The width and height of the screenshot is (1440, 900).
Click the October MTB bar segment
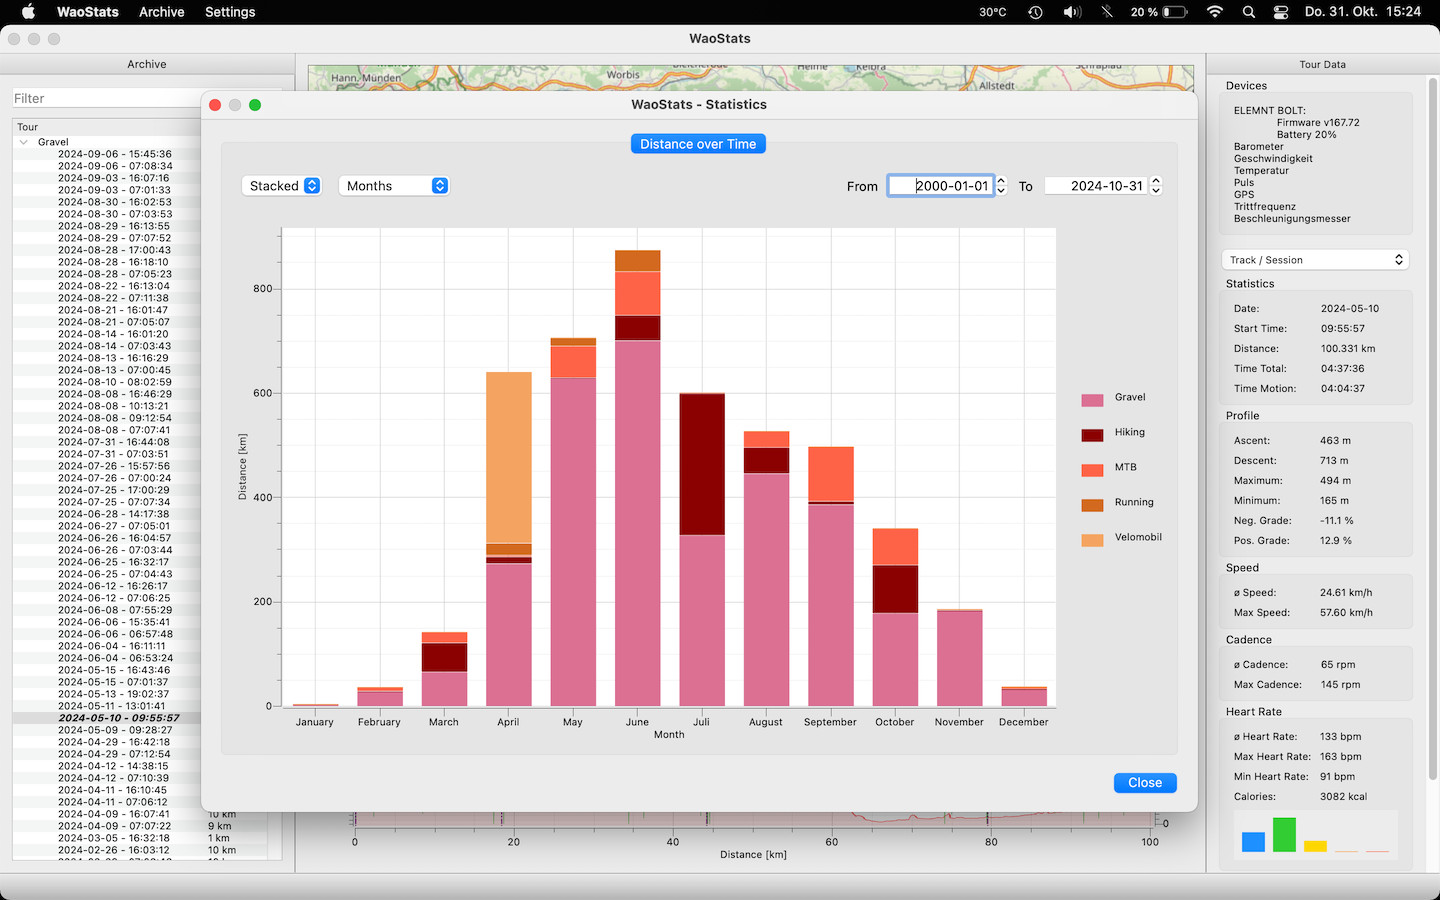click(x=895, y=547)
